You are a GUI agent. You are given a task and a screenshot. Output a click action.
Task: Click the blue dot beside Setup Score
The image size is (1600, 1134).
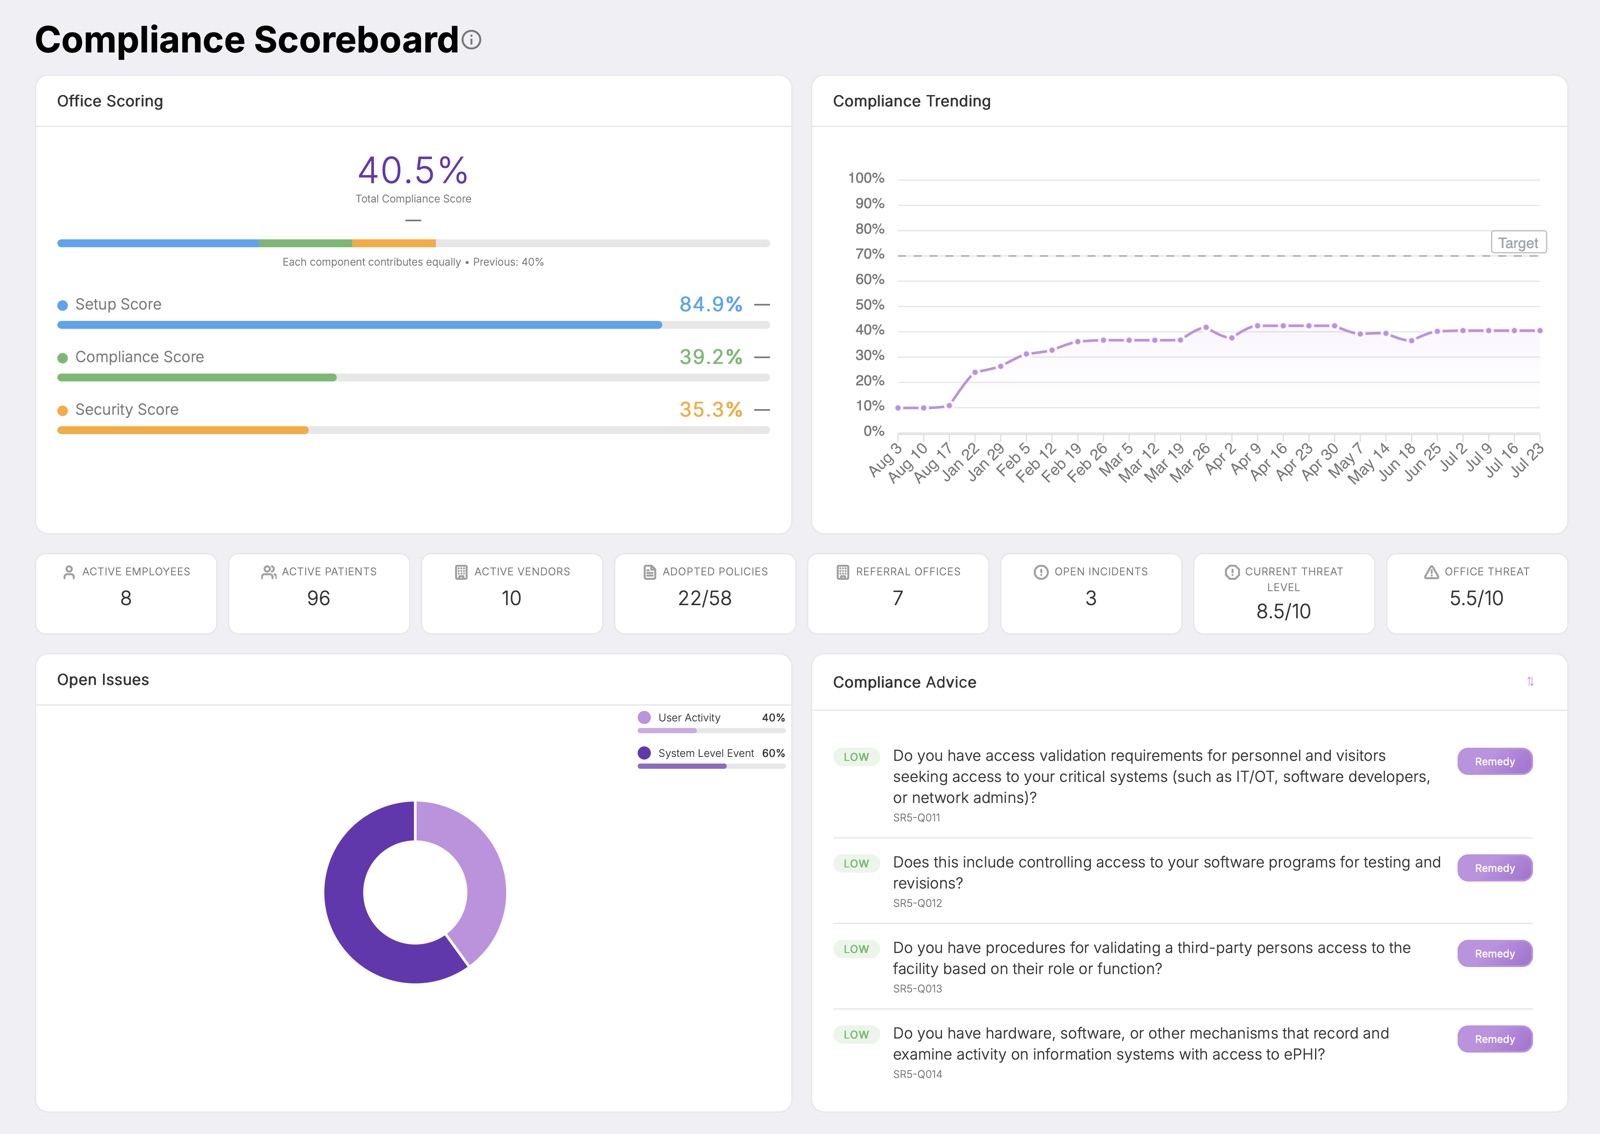pos(63,305)
